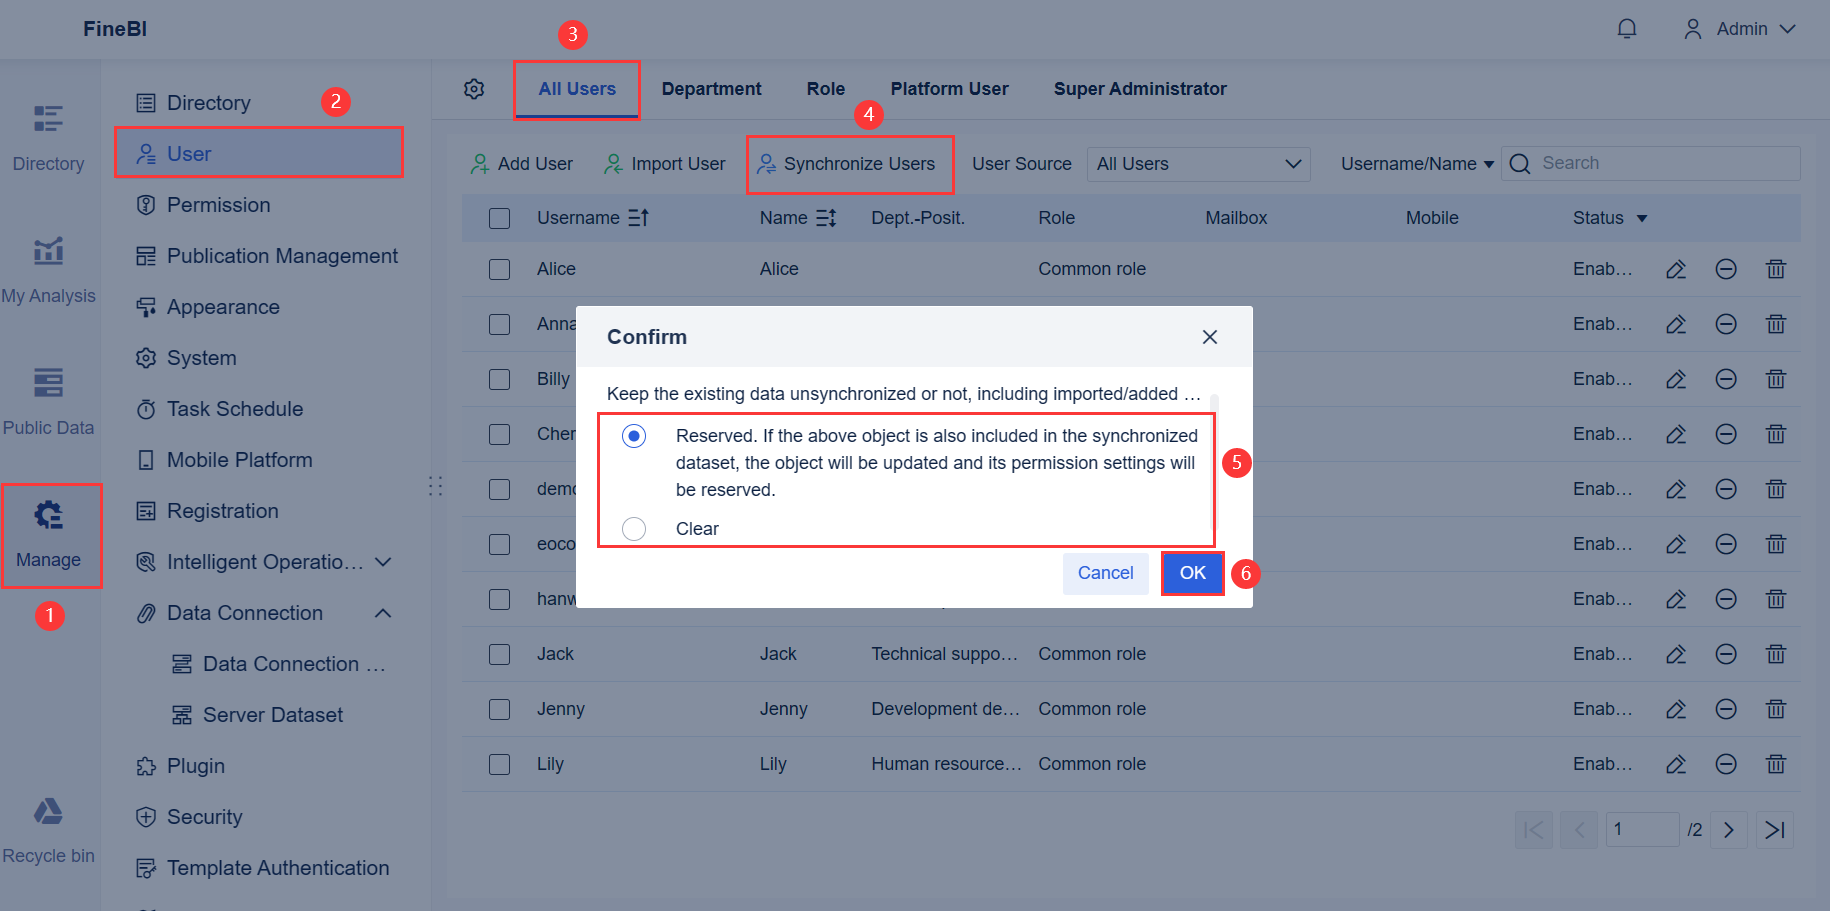Viewport: 1830px width, 911px height.
Task: Select the Reserved option in Confirm dialog
Action: click(633, 435)
